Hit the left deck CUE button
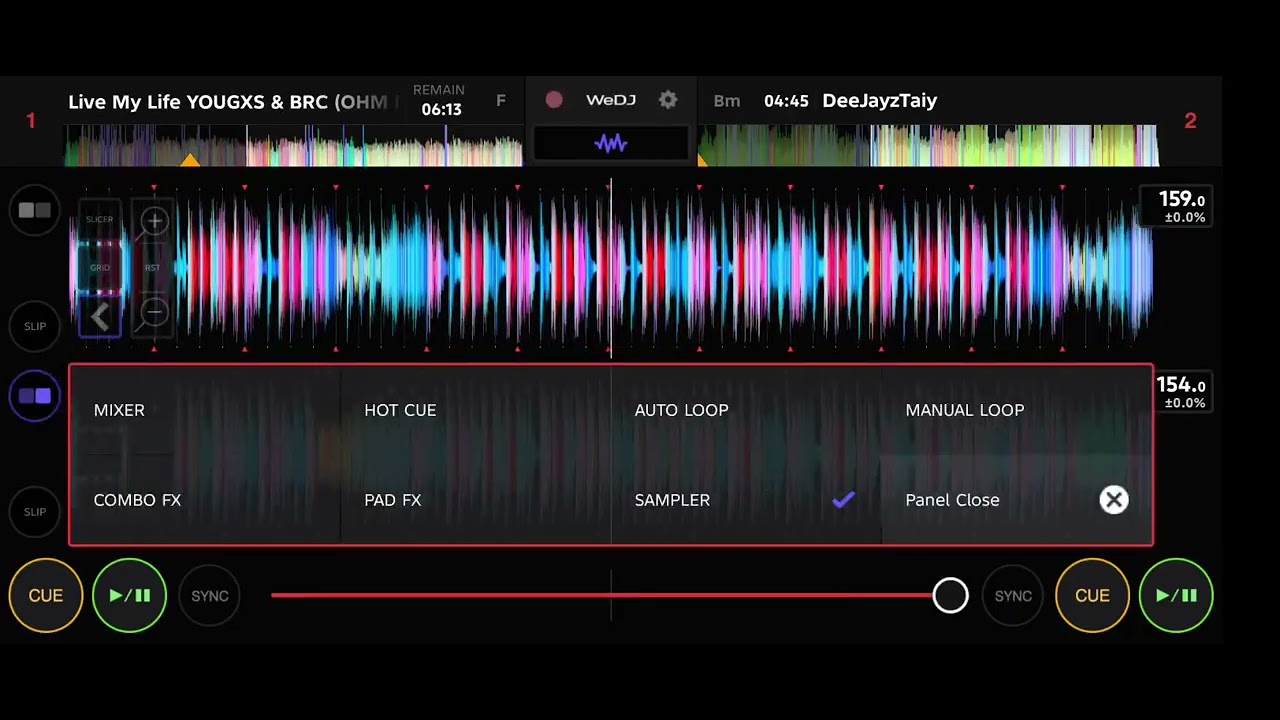The width and height of the screenshot is (1280, 720). 46,596
